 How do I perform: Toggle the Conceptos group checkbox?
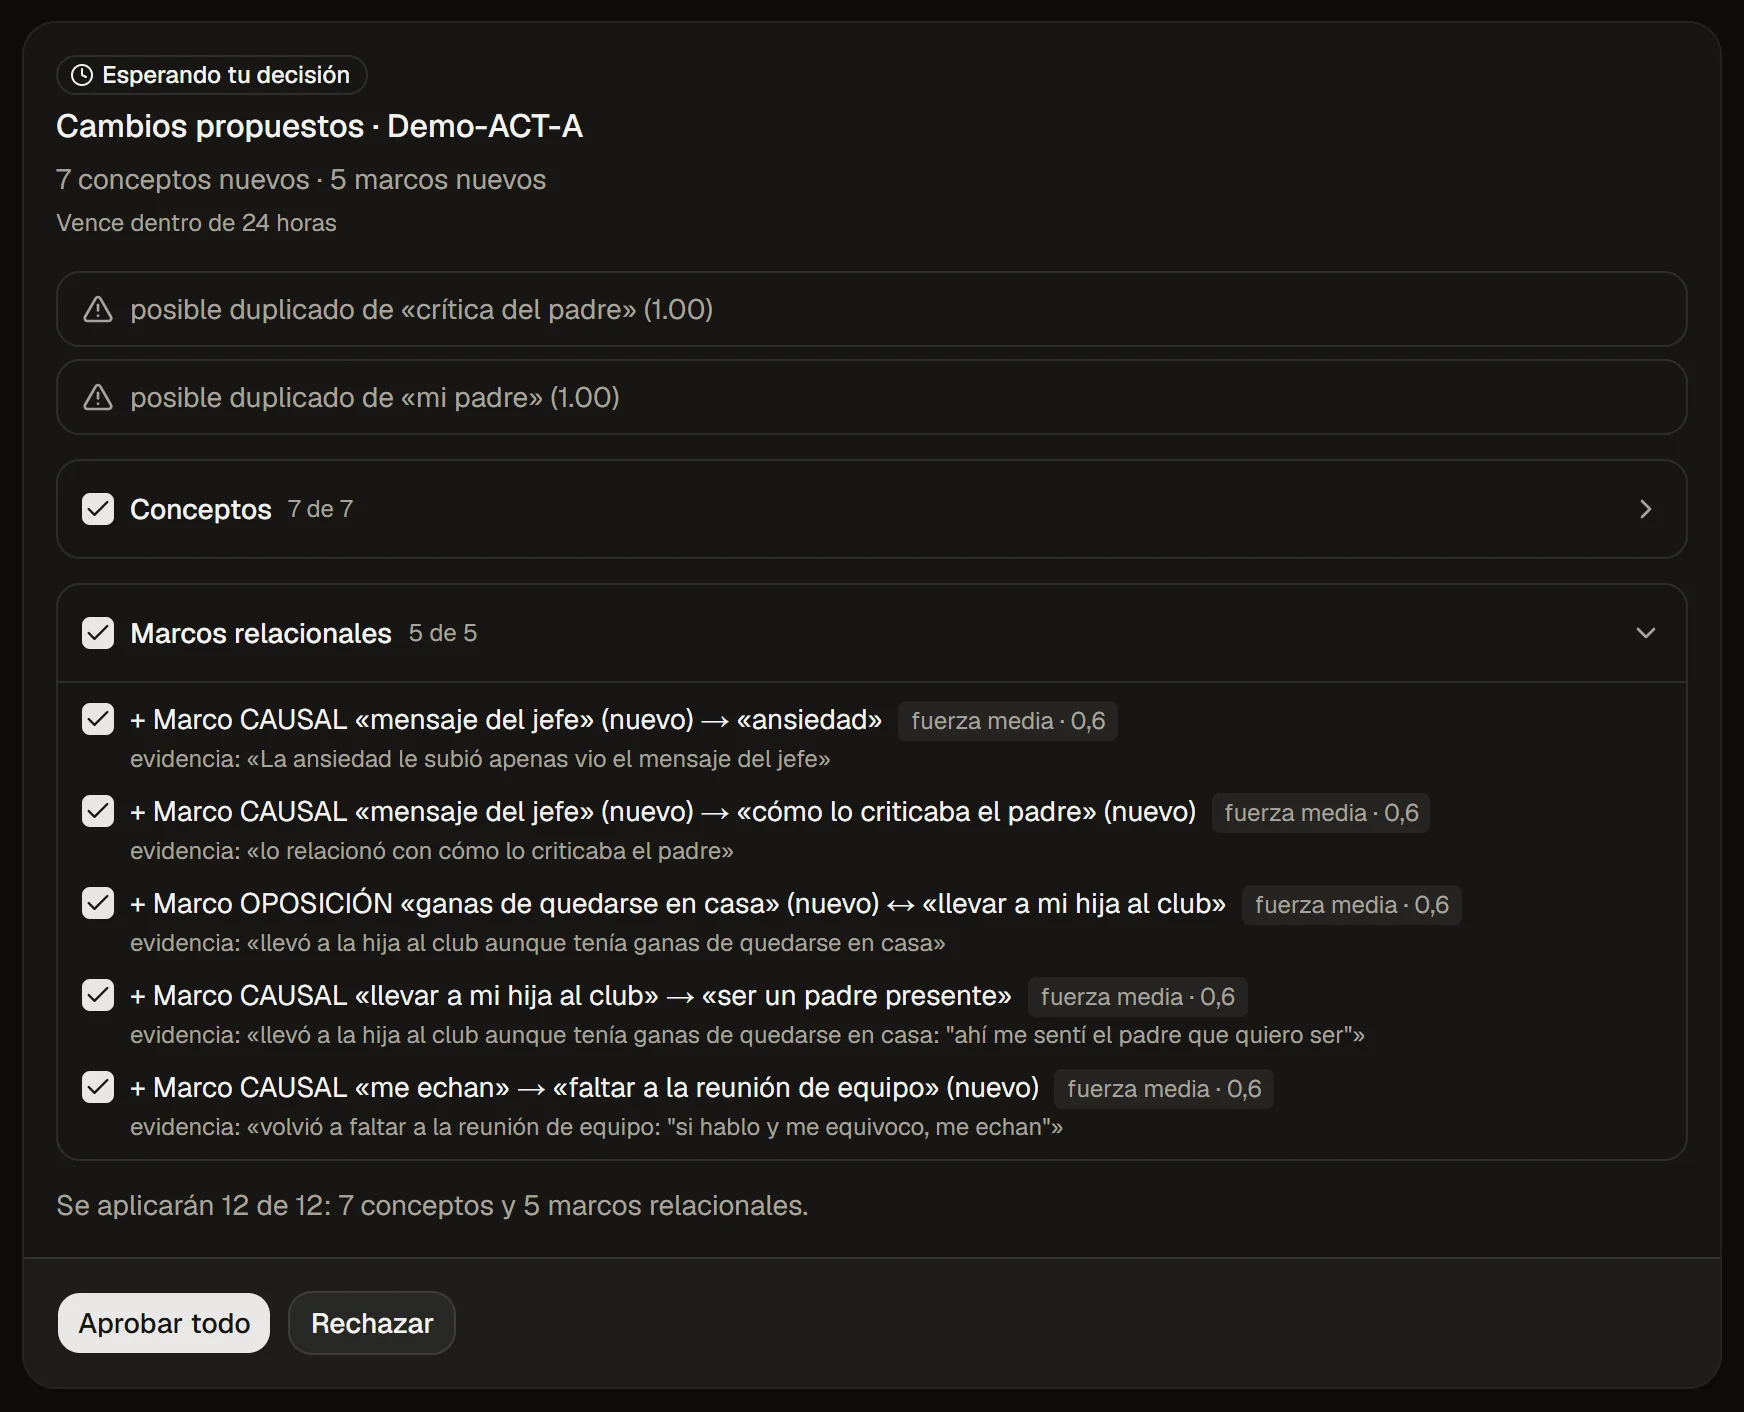[98, 509]
